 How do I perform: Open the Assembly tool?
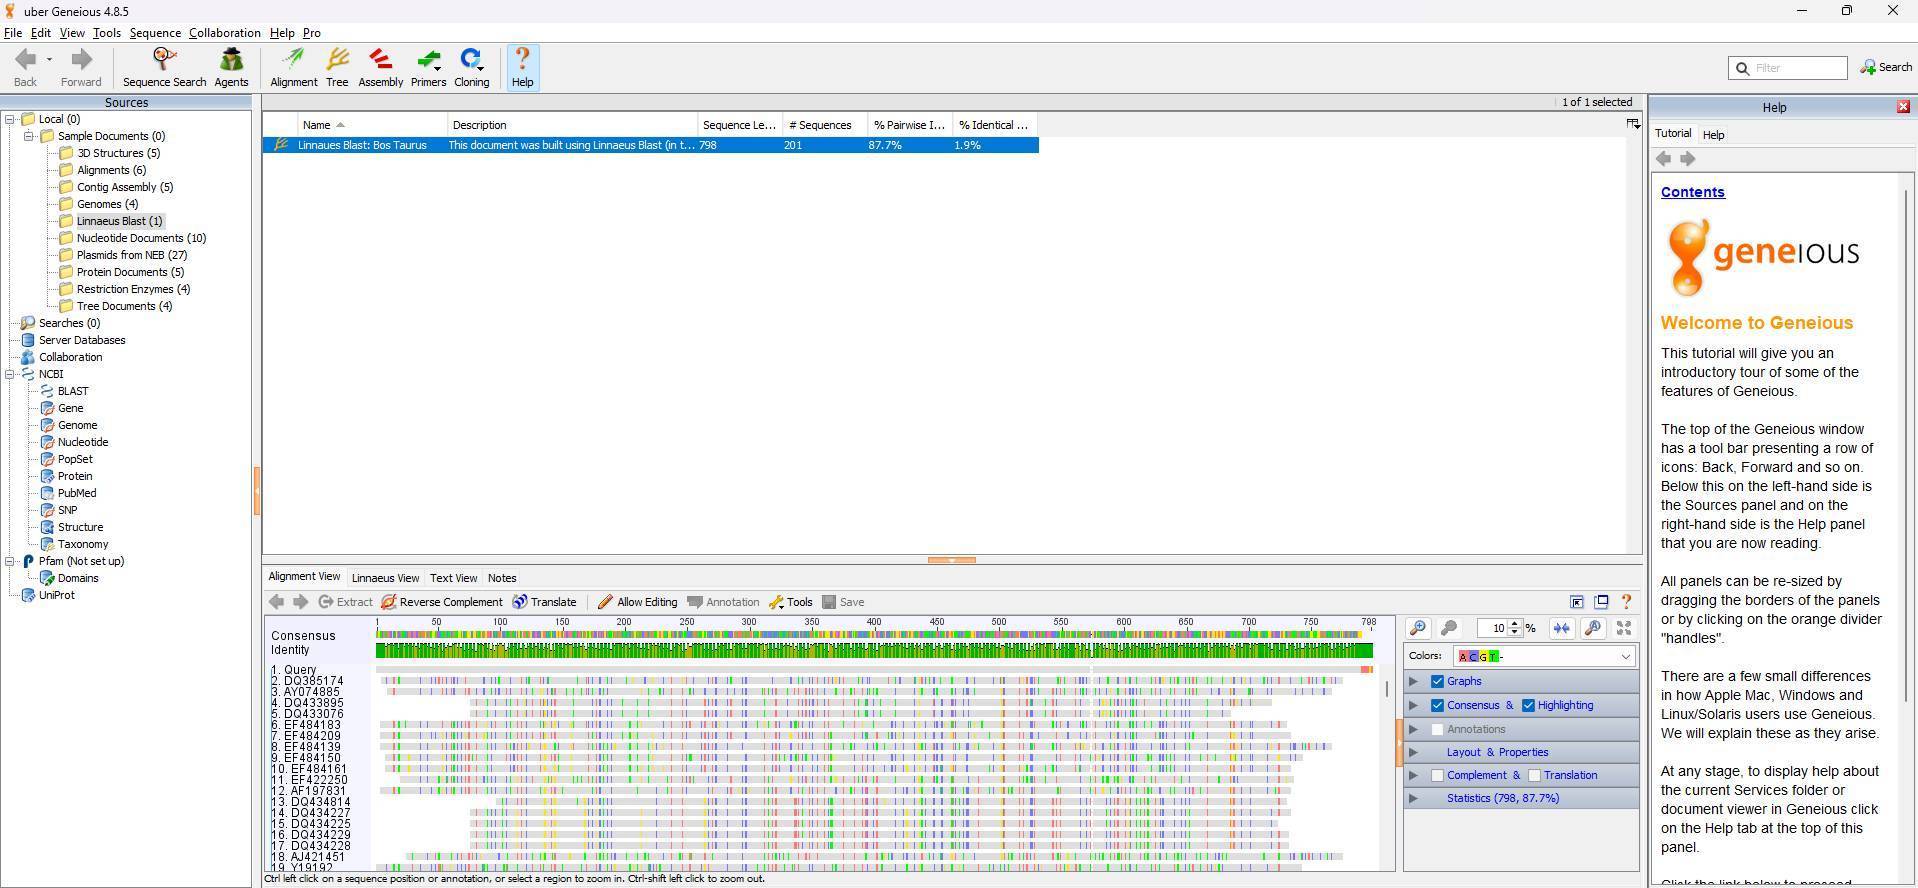click(x=380, y=68)
